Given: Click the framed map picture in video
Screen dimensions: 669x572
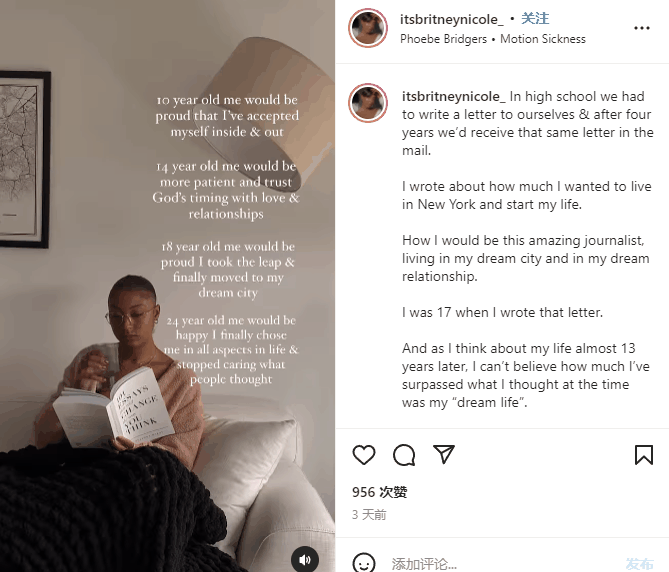Looking at the screenshot, I should click(x=24, y=159).
